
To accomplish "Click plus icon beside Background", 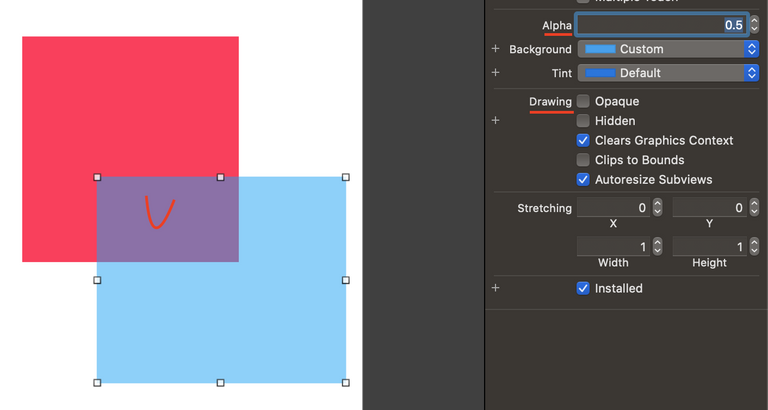I will click(495, 49).
